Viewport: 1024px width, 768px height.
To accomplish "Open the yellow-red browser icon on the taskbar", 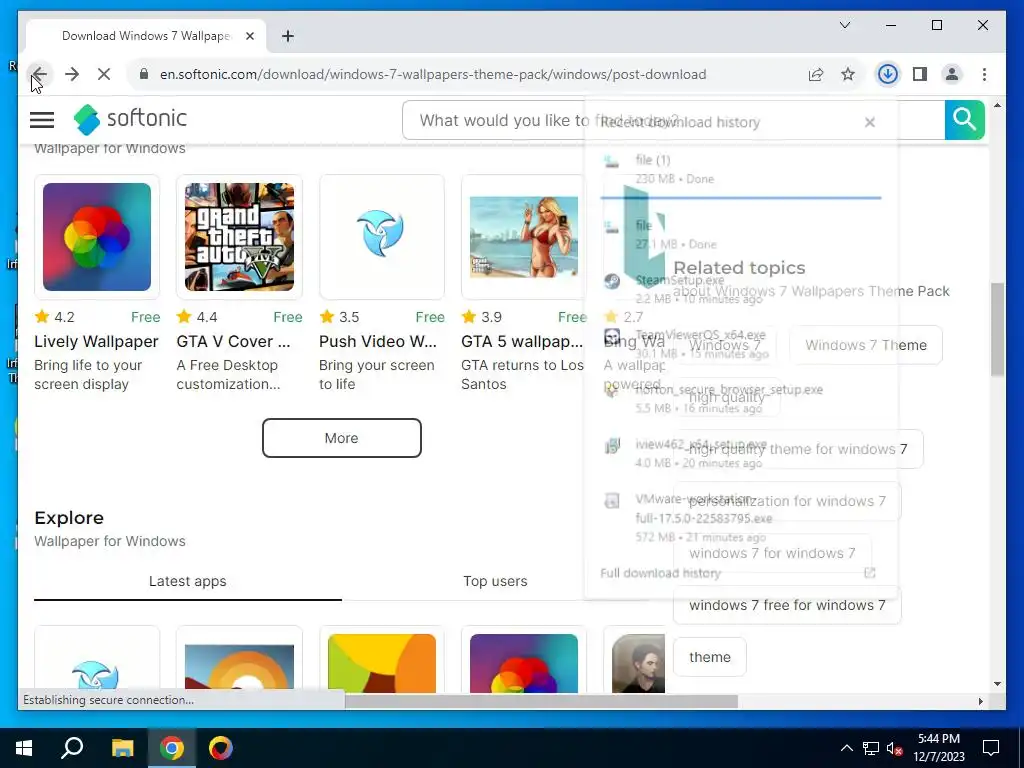I will point(221,748).
